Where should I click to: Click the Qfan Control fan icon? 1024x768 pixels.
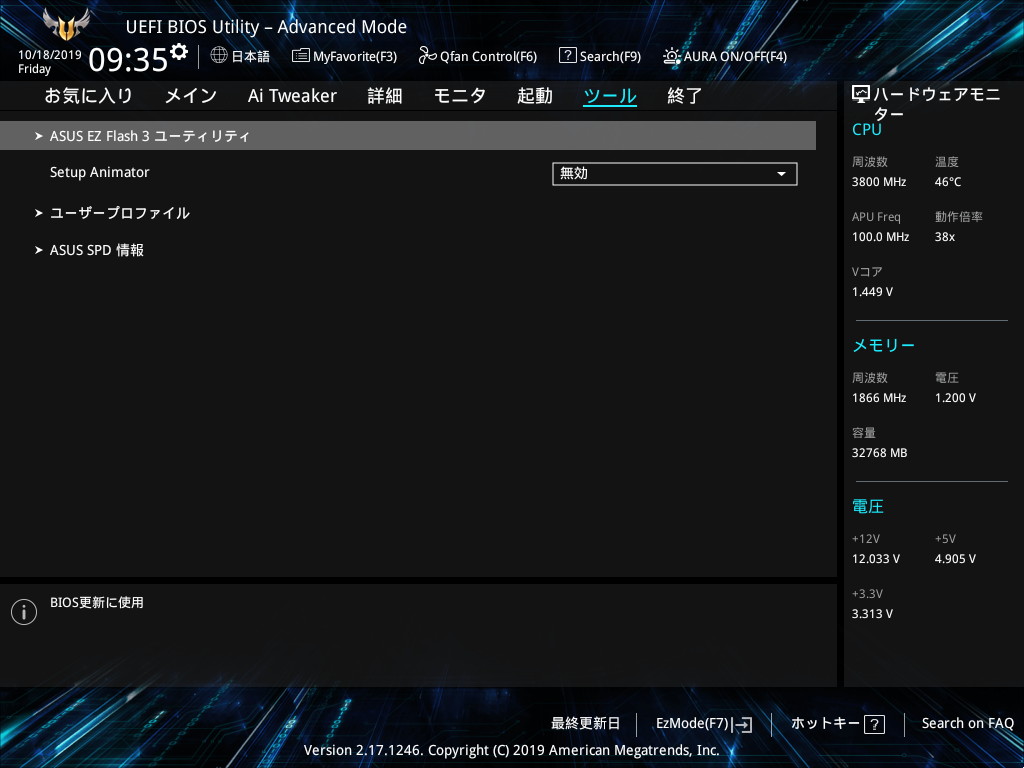427,56
